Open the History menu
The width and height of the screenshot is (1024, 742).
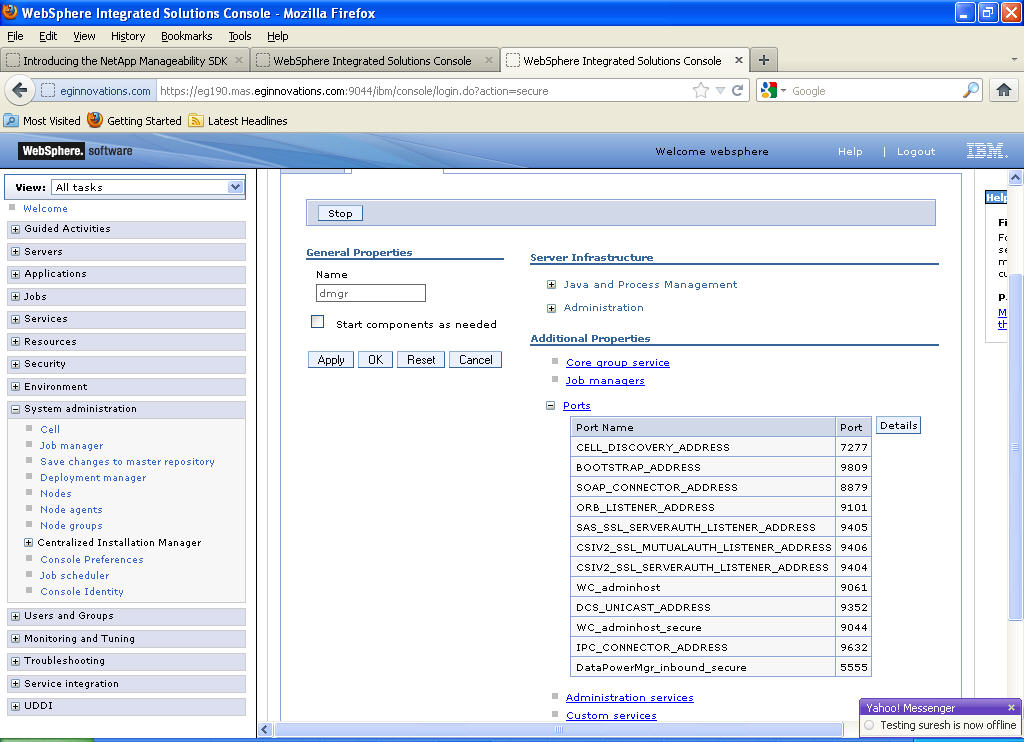point(128,36)
